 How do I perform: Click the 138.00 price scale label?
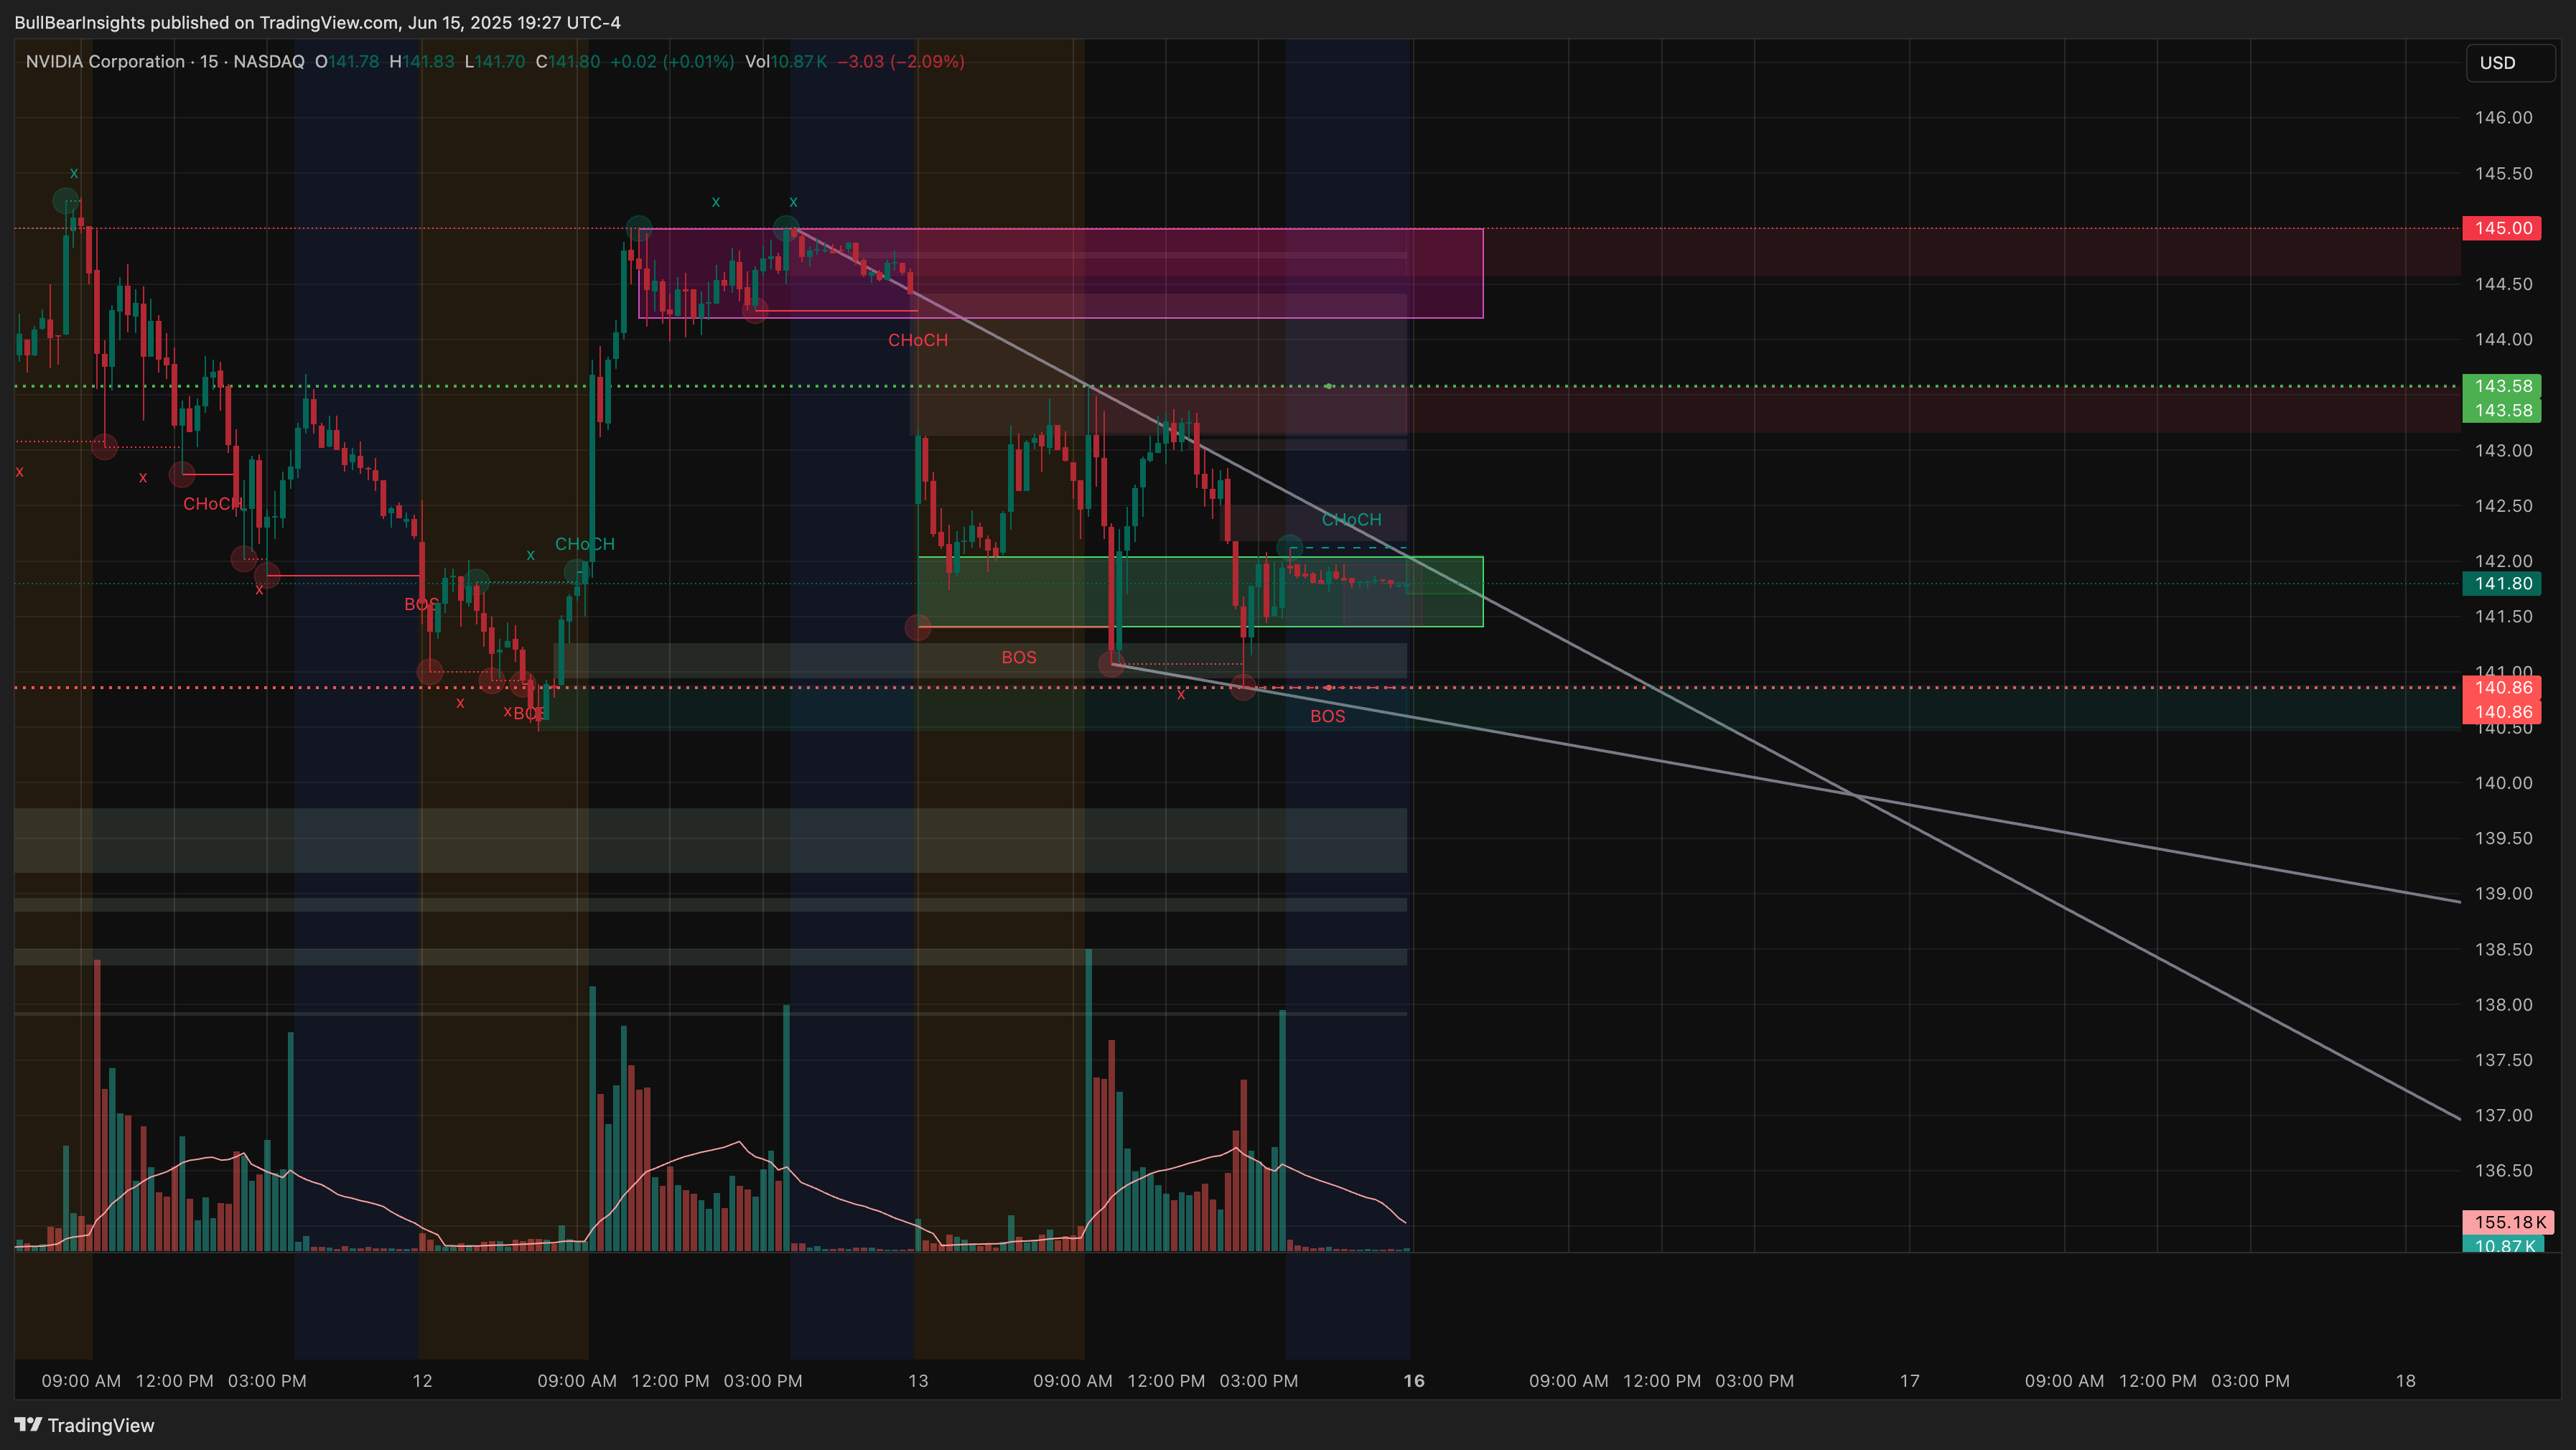(x=2503, y=1004)
